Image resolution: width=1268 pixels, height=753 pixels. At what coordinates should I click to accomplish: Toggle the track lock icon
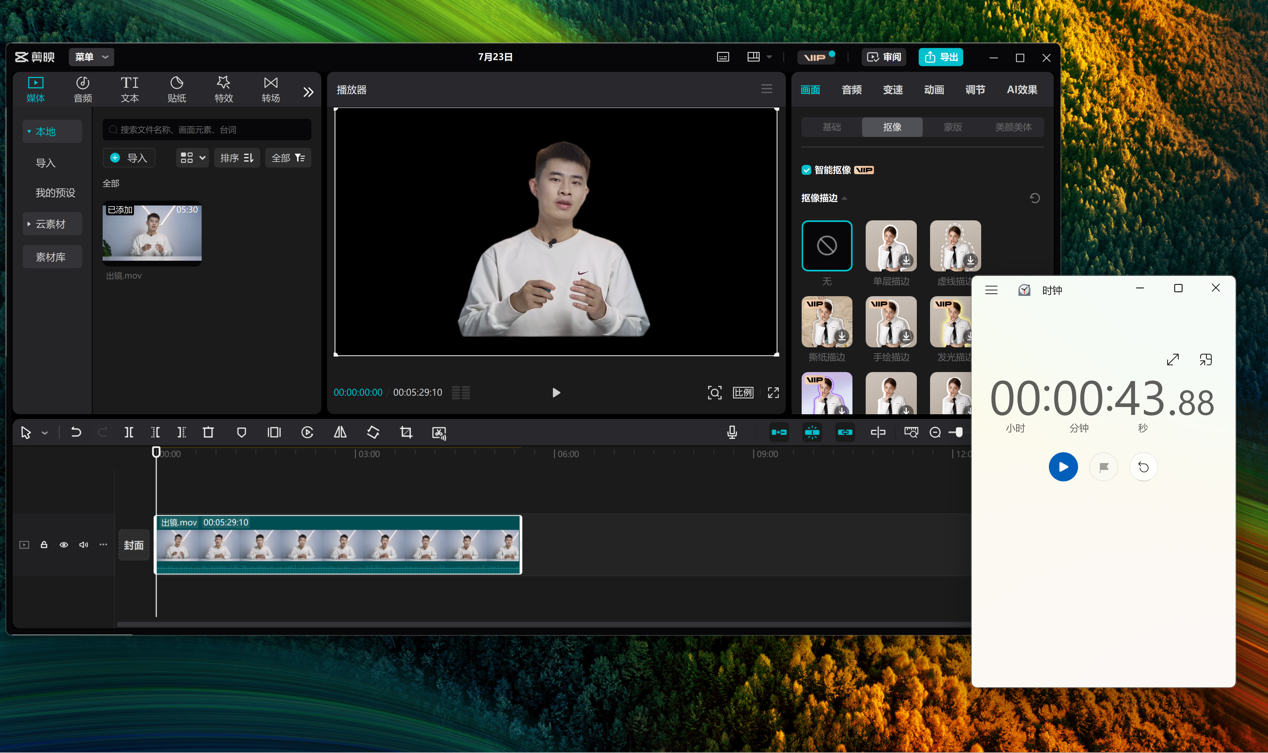44,545
